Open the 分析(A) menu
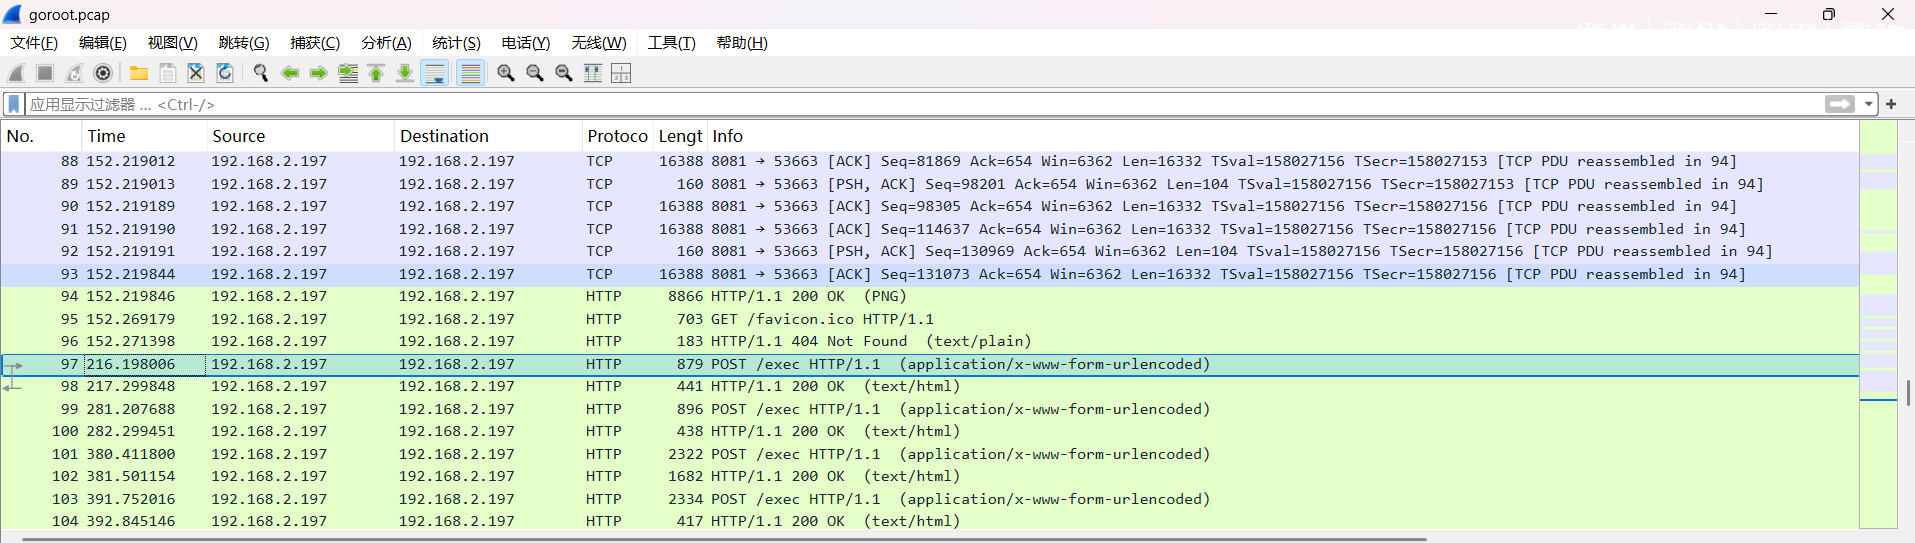Screen dimensions: 1915x543 pos(386,43)
